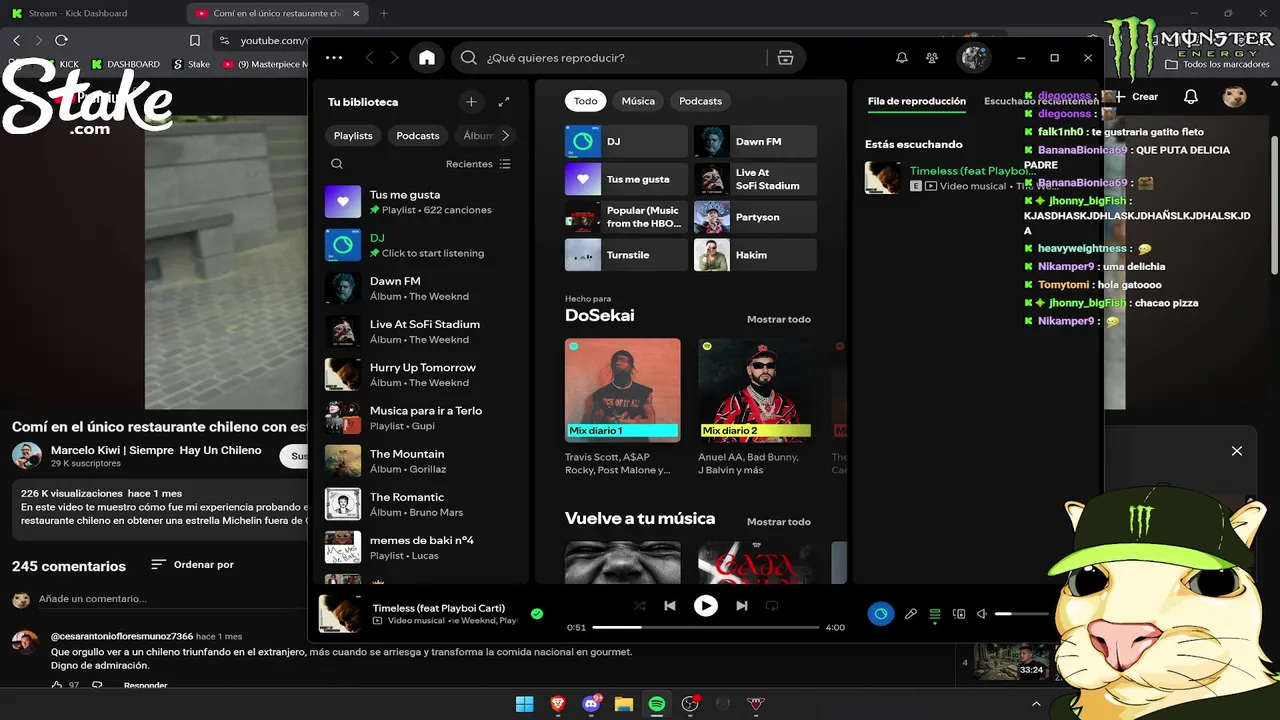Click Mostrar todo beside DoSekai
The image size is (1280, 720).
(x=779, y=320)
